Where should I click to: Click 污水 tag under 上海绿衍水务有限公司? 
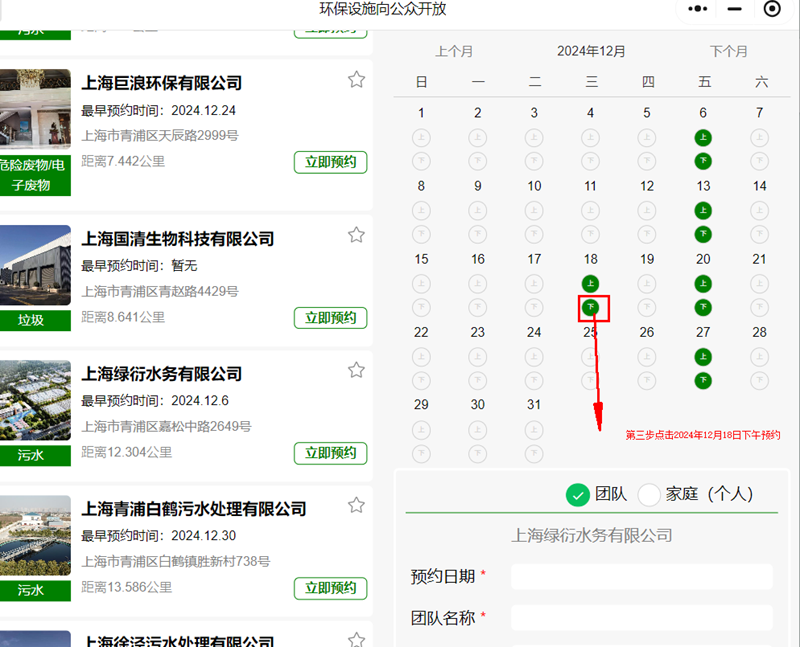[x=35, y=456]
